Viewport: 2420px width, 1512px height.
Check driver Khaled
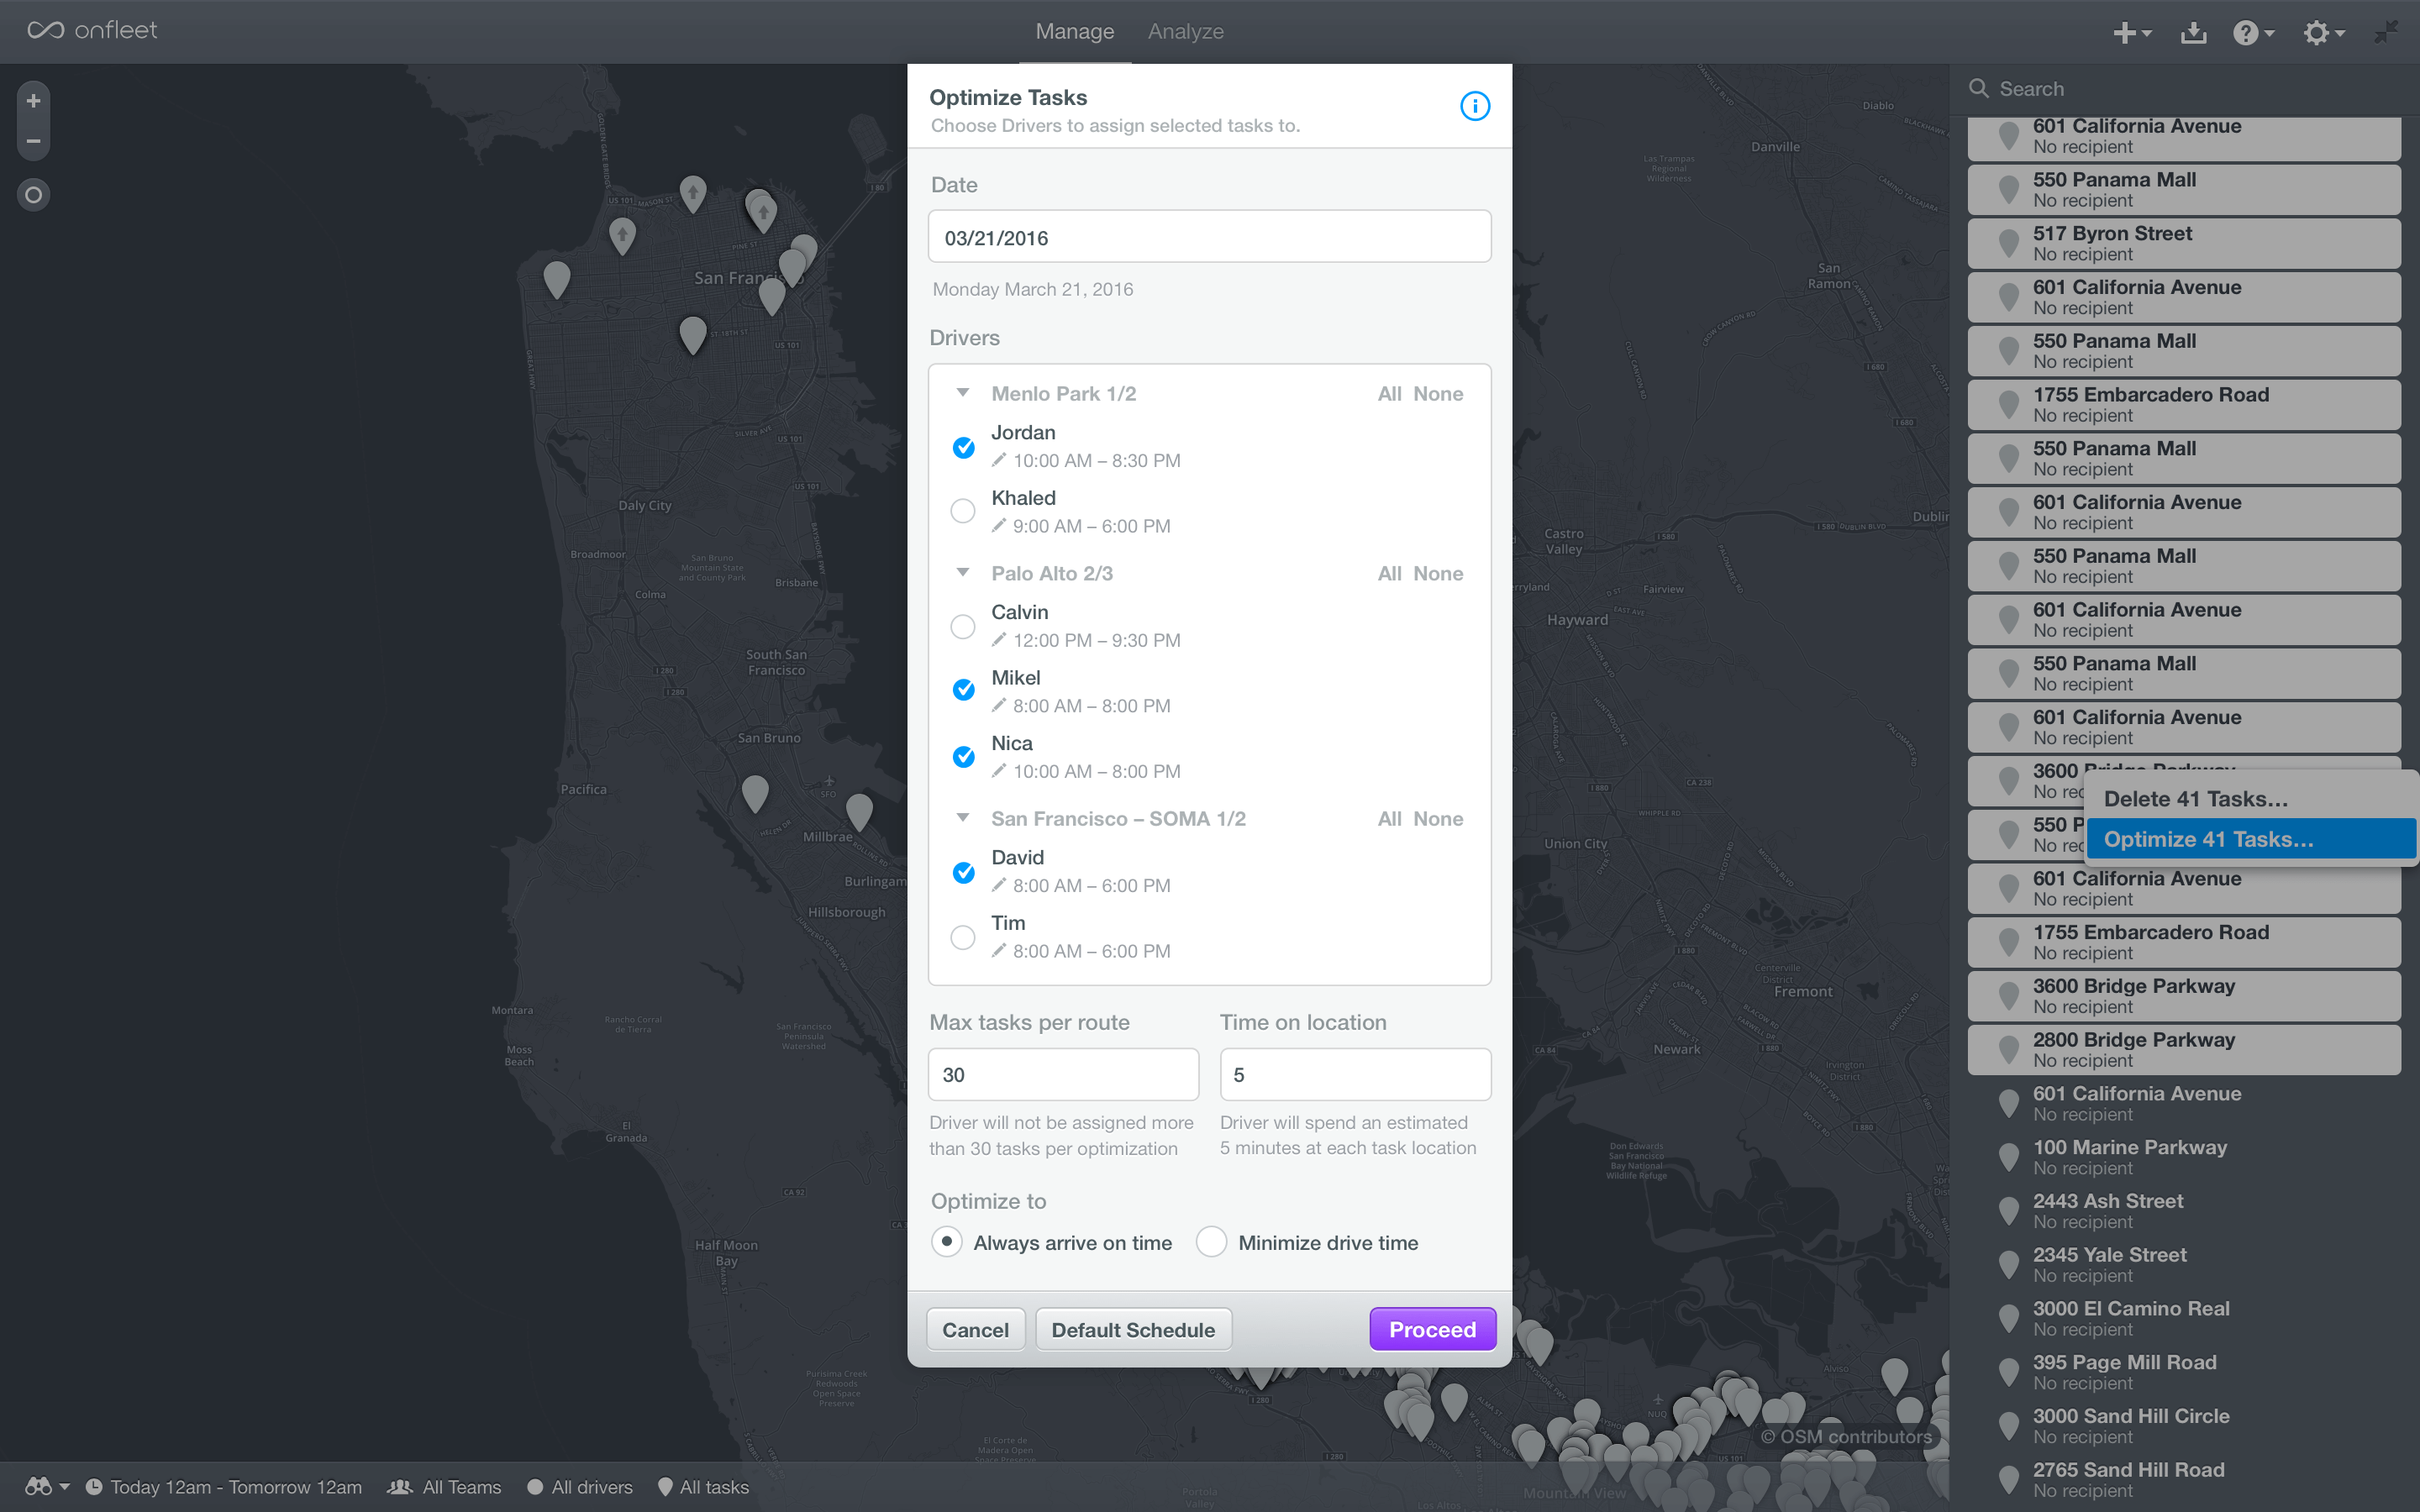coord(963,511)
